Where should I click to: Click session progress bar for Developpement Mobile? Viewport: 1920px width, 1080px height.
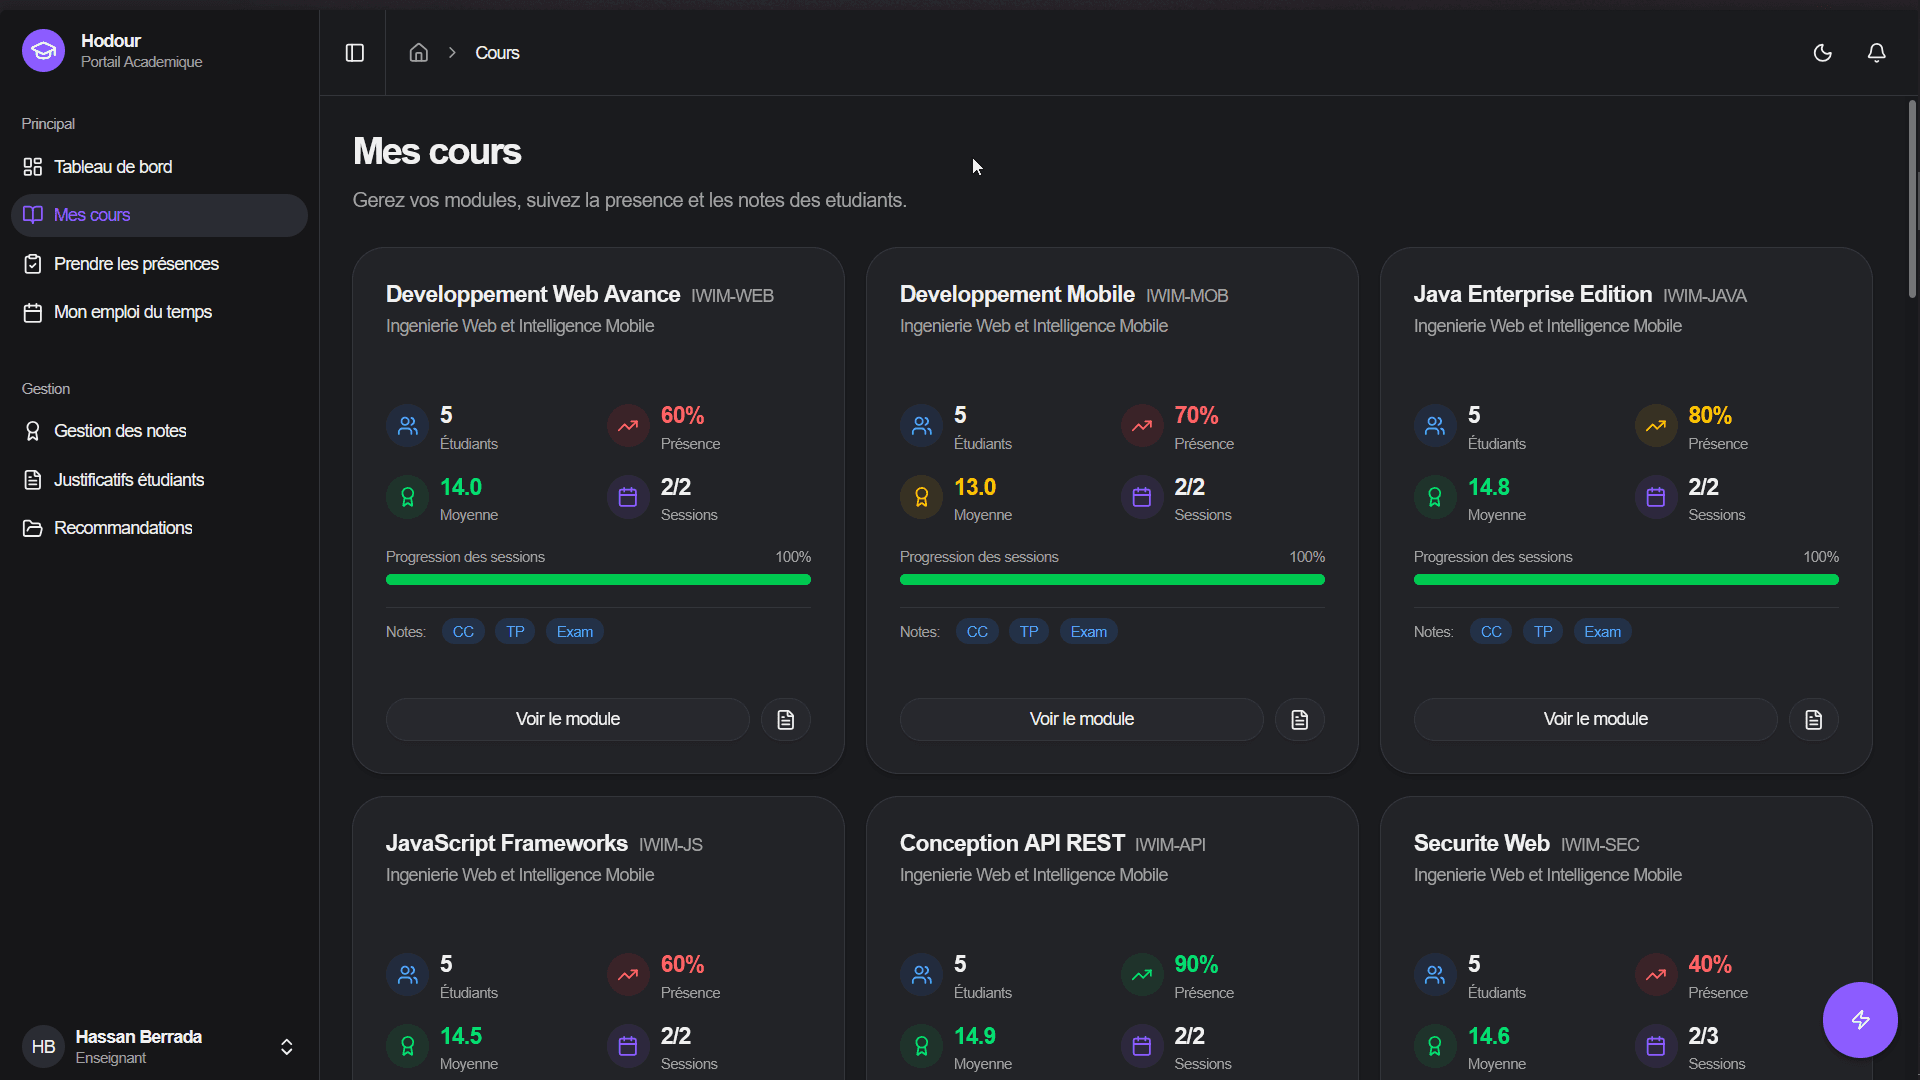click(x=1112, y=580)
